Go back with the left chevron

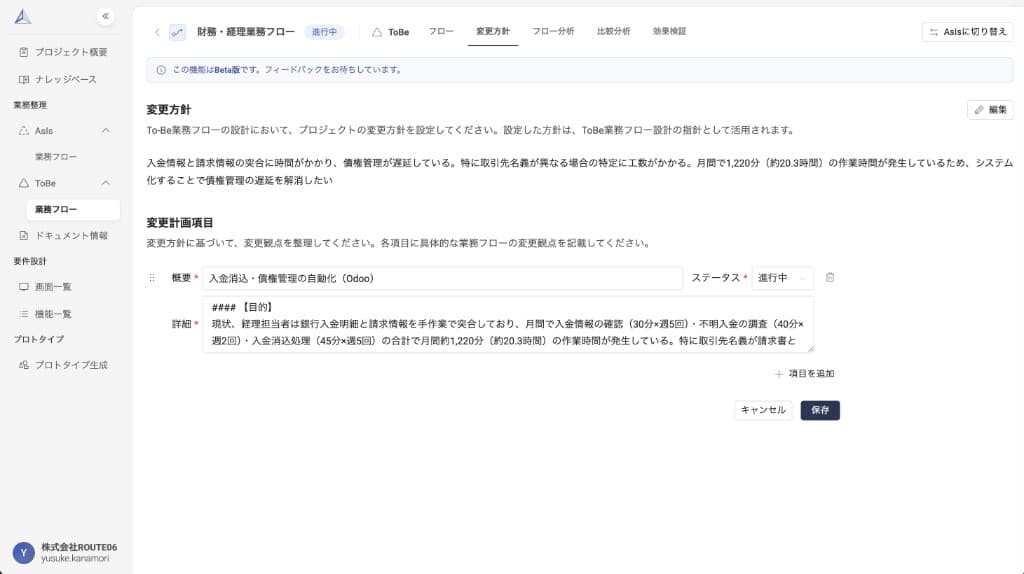point(157,32)
